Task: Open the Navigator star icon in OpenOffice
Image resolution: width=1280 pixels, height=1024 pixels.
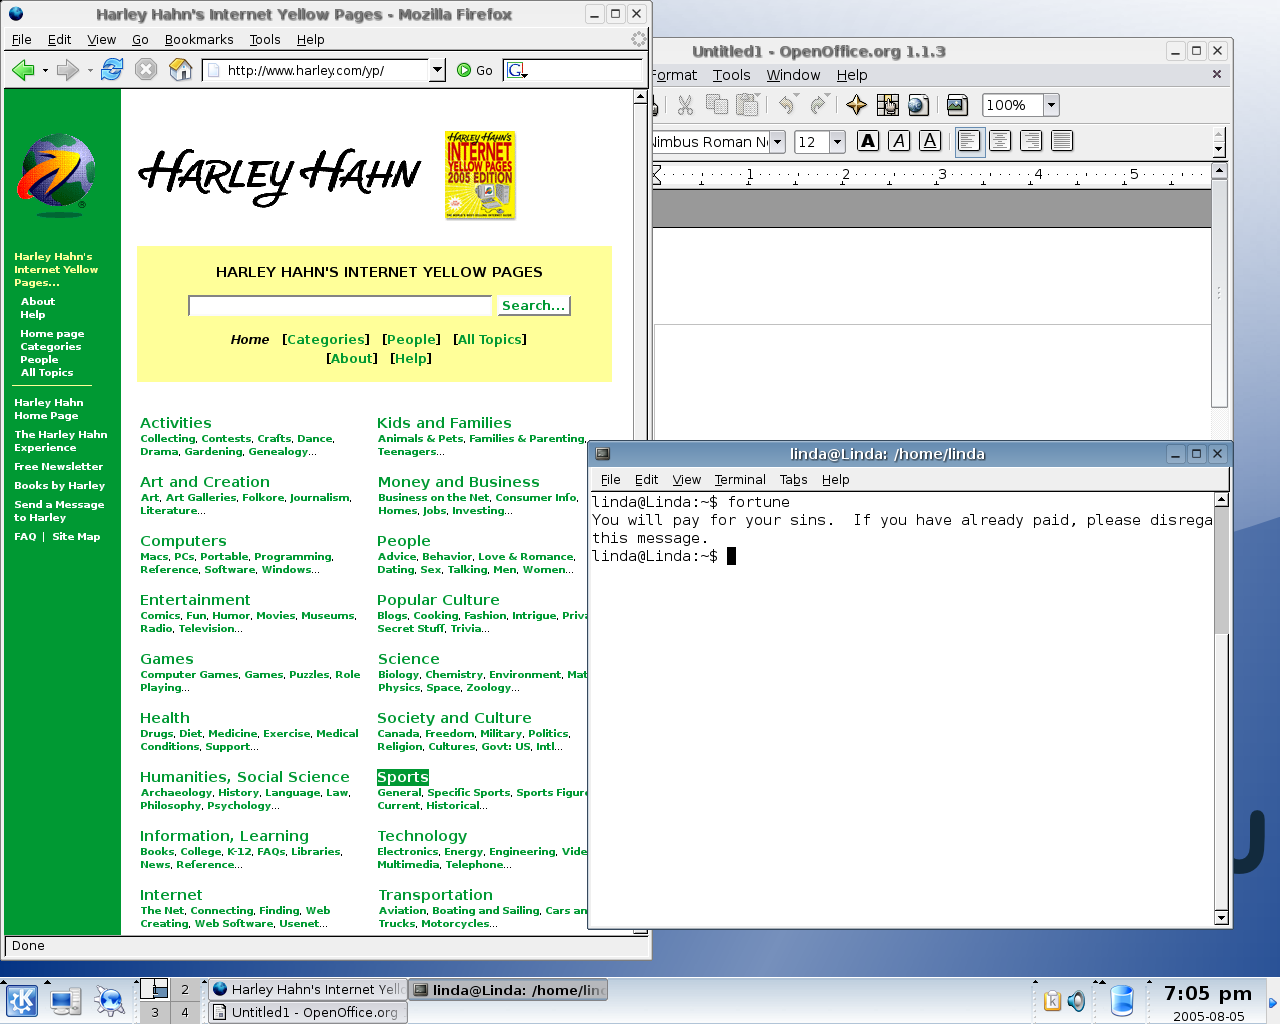Action: pyautogui.click(x=856, y=105)
